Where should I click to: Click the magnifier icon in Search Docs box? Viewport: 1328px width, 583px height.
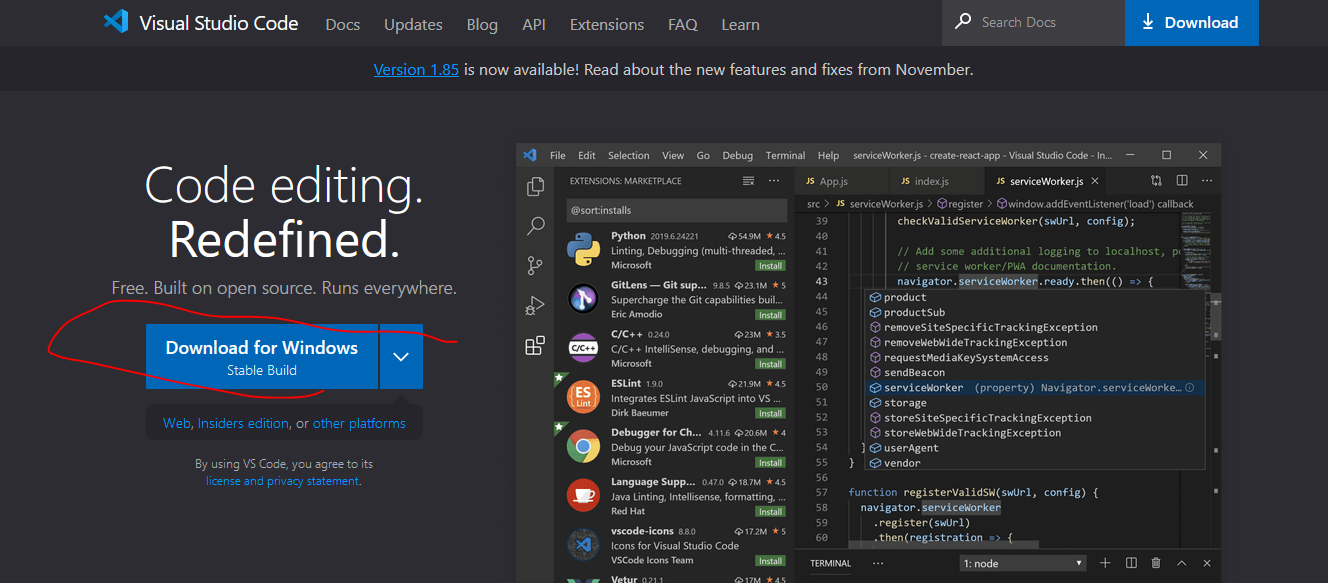(x=963, y=21)
